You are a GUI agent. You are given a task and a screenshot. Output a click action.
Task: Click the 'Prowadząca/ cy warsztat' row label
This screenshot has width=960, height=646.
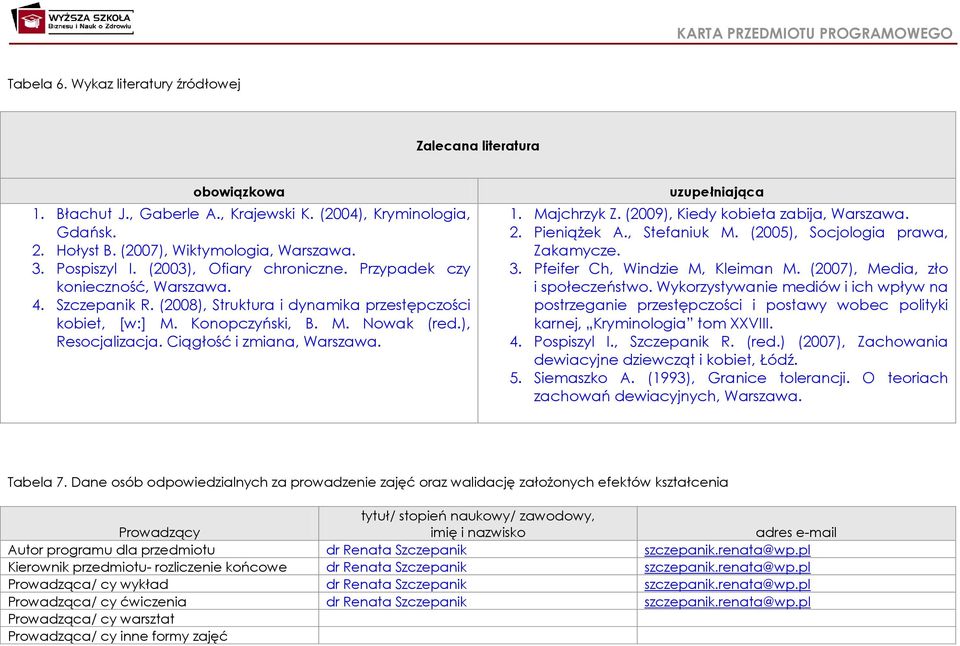pos(91,618)
